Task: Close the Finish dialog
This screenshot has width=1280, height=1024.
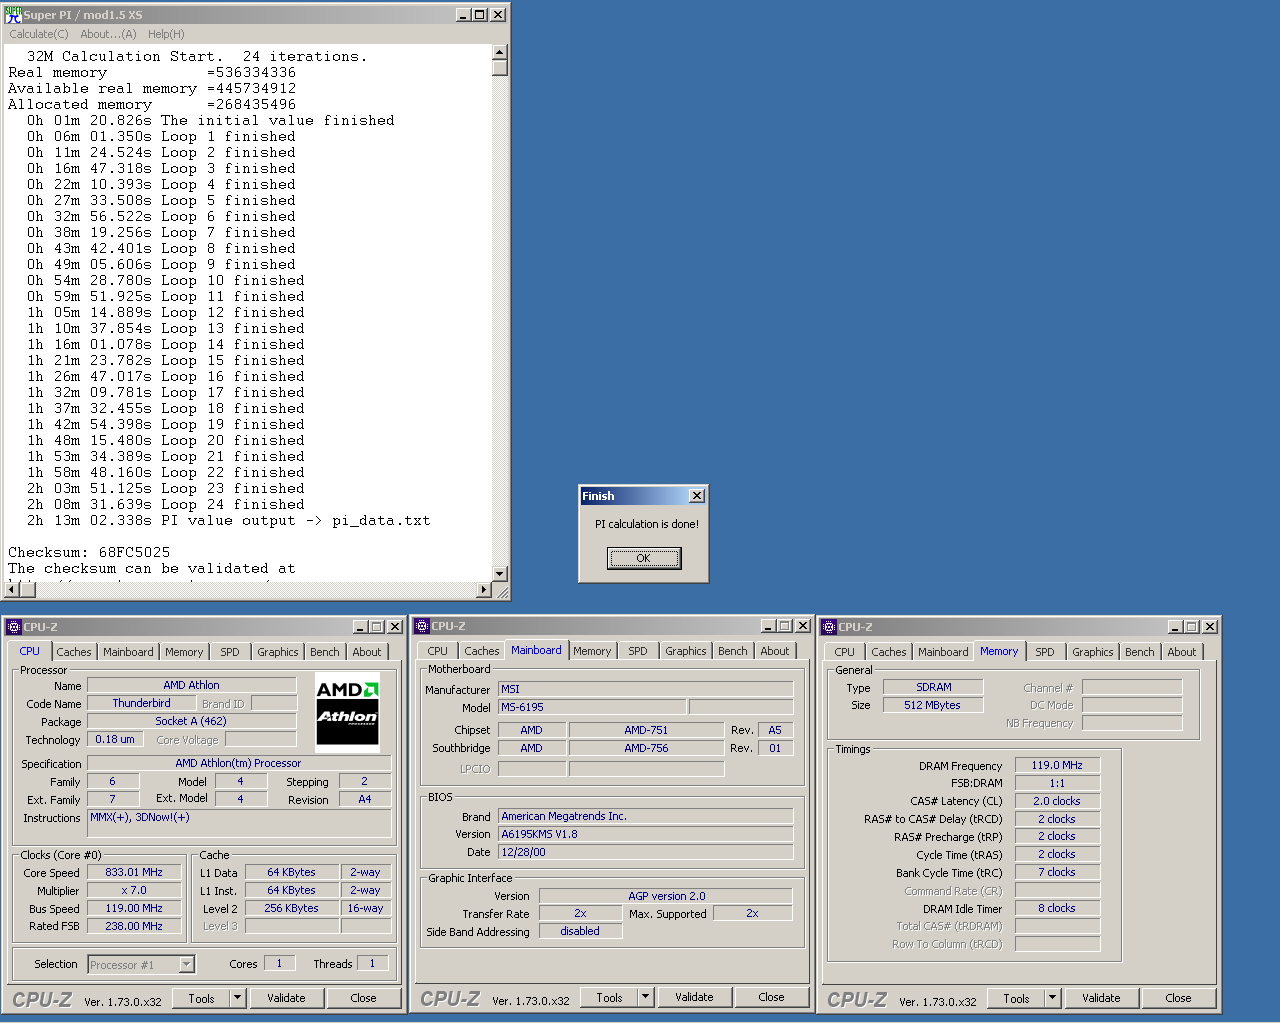Action: pos(697,496)
